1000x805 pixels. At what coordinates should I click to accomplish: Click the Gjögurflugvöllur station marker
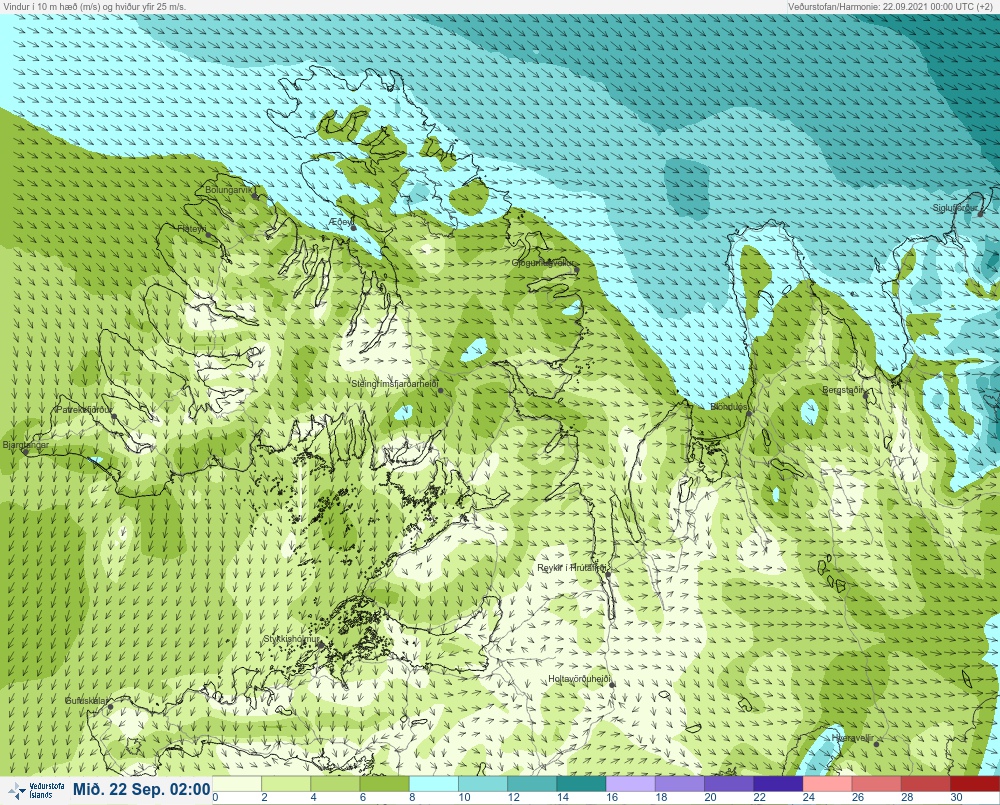(577, 270)
